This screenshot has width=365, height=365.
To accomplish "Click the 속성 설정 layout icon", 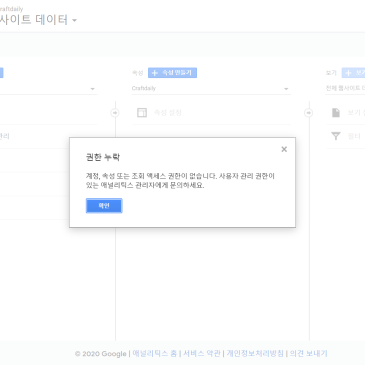I will coord(142,113).
